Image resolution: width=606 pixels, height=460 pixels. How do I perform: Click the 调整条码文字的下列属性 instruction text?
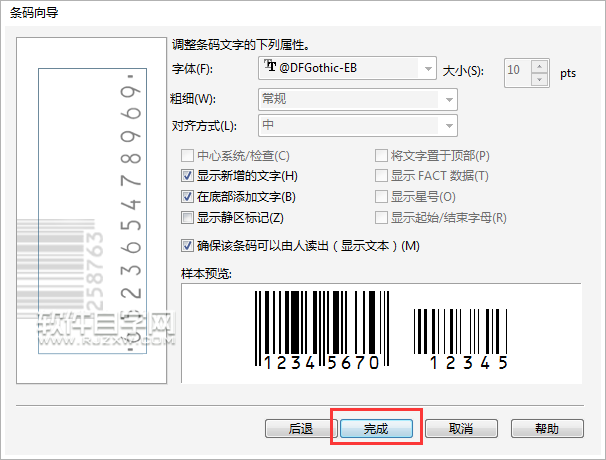[240, 45]
